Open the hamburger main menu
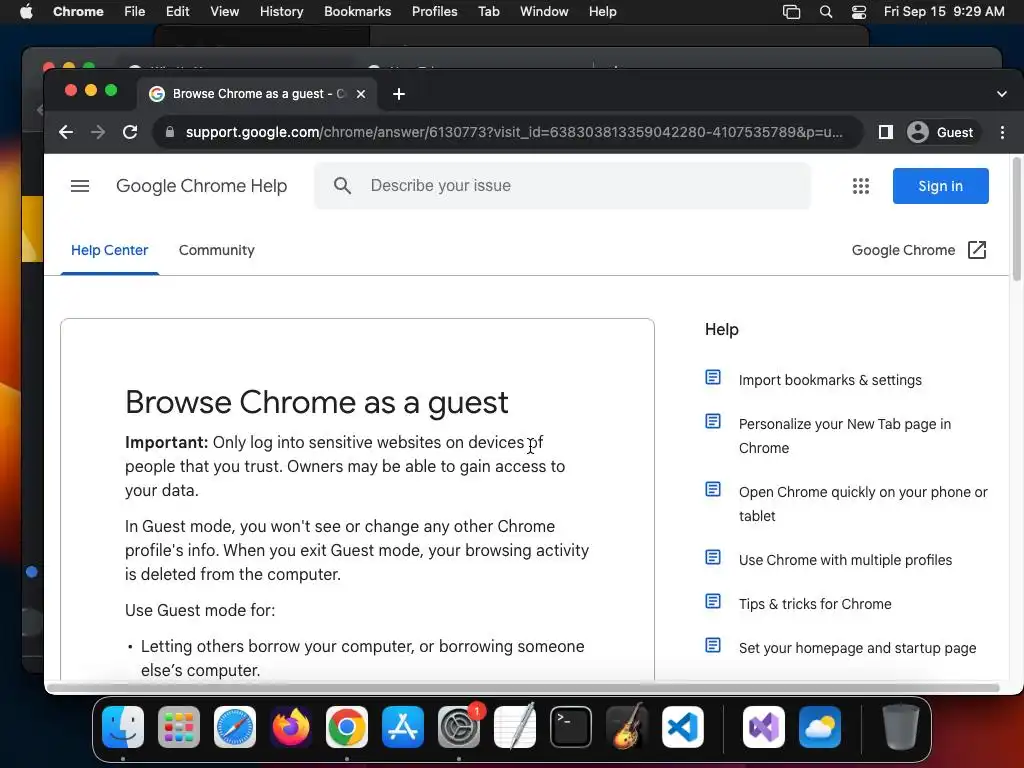The image size is (1024, 768). [x=80, y=186]
